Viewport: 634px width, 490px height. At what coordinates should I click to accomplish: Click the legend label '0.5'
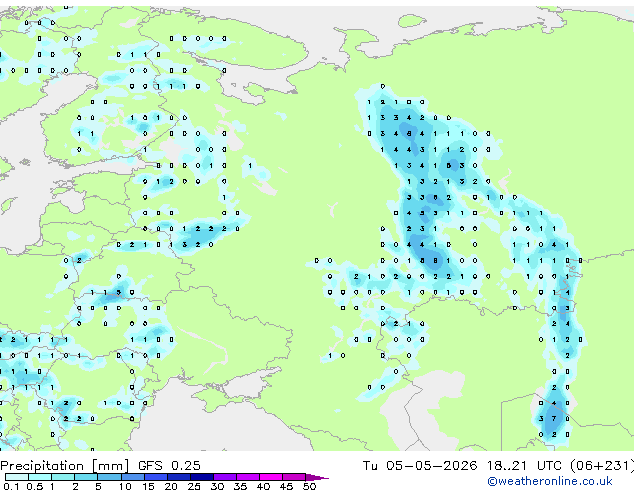35,486
